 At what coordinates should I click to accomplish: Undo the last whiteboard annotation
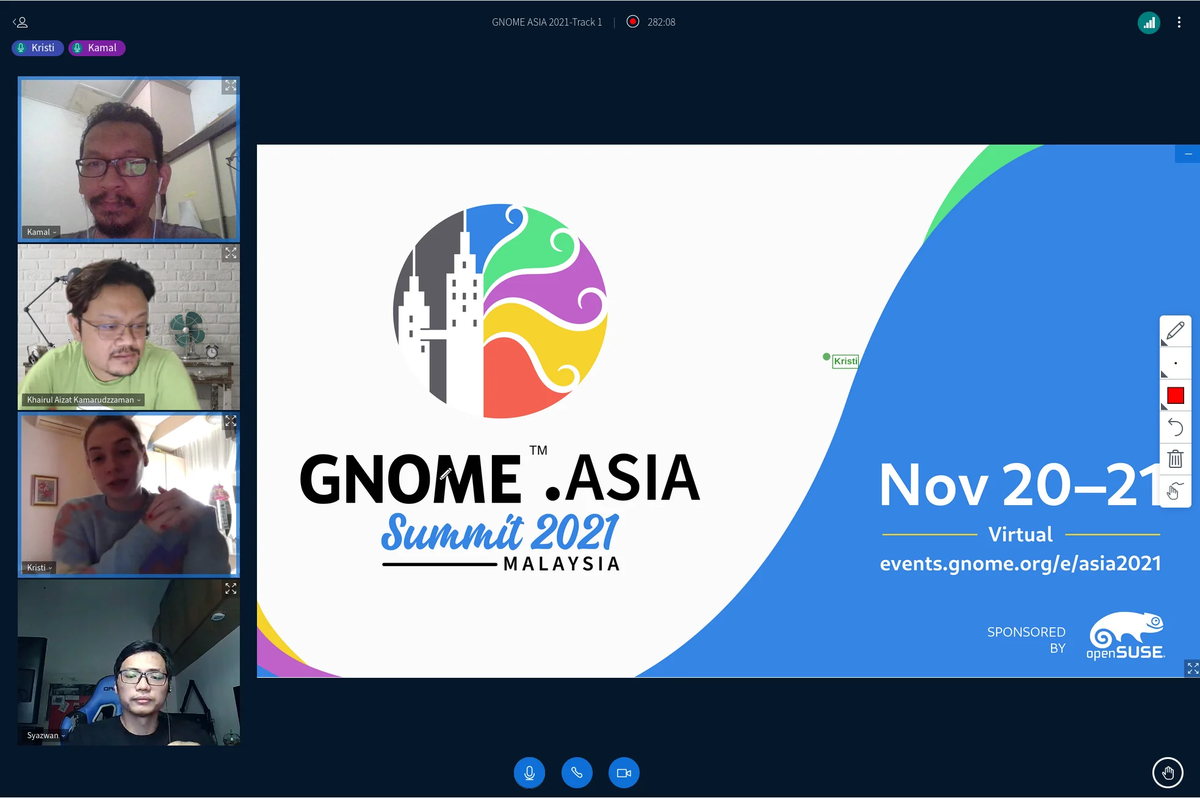(x=1175, y=427)
